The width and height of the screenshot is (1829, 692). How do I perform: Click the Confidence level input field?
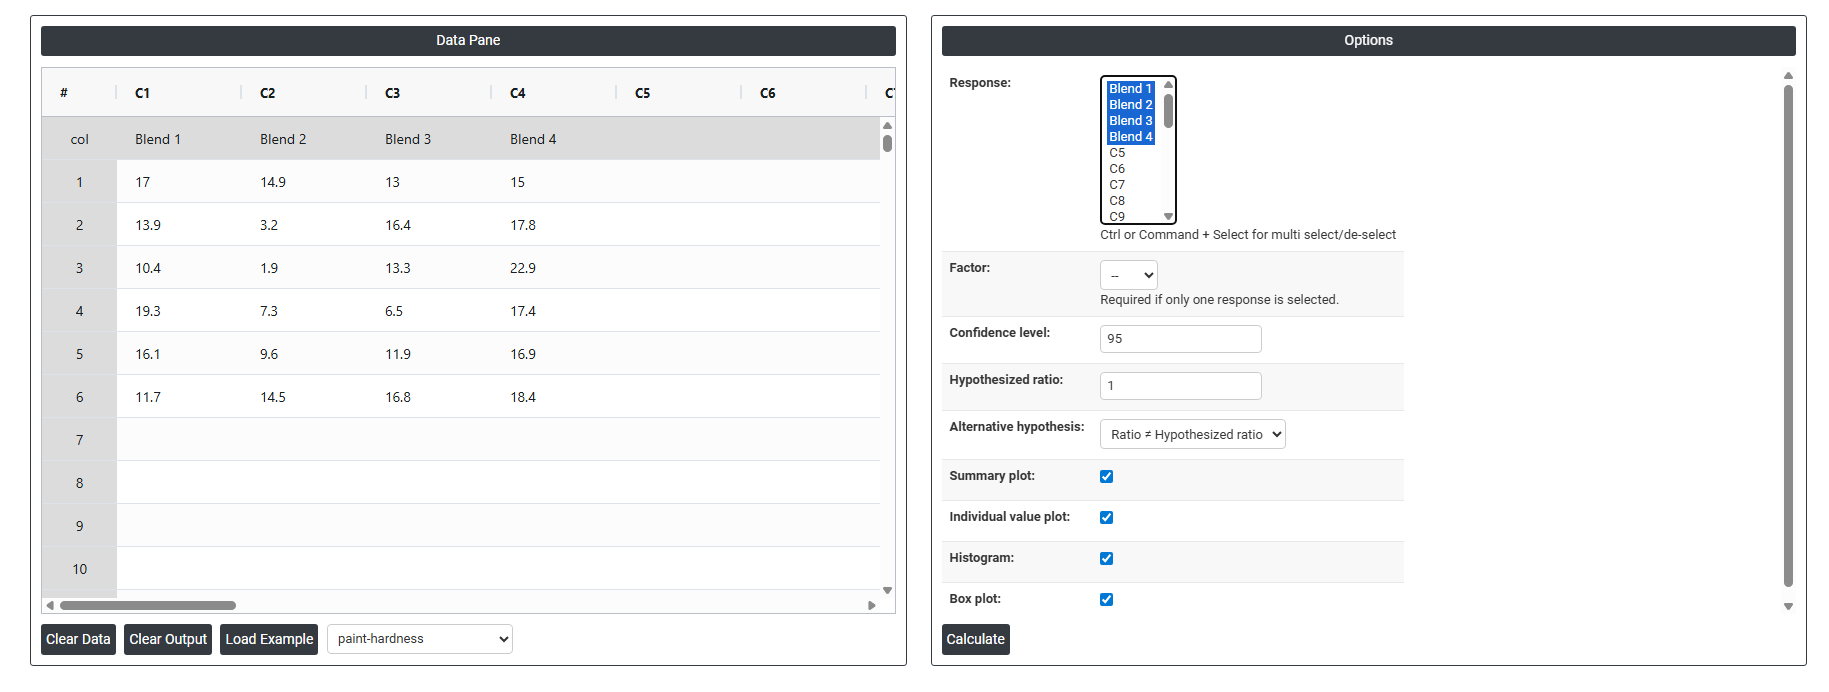click(x=1180, y=339)
